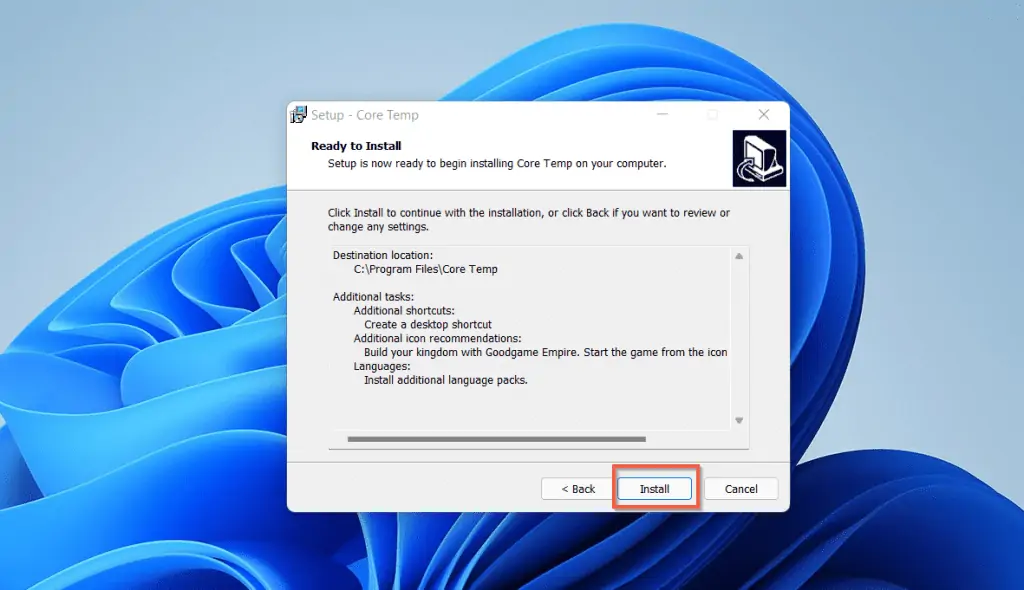Click the scrollbar up arrow in summary box
The height and width of the screenshot is (590, 1024).
[x=739, y=255]
